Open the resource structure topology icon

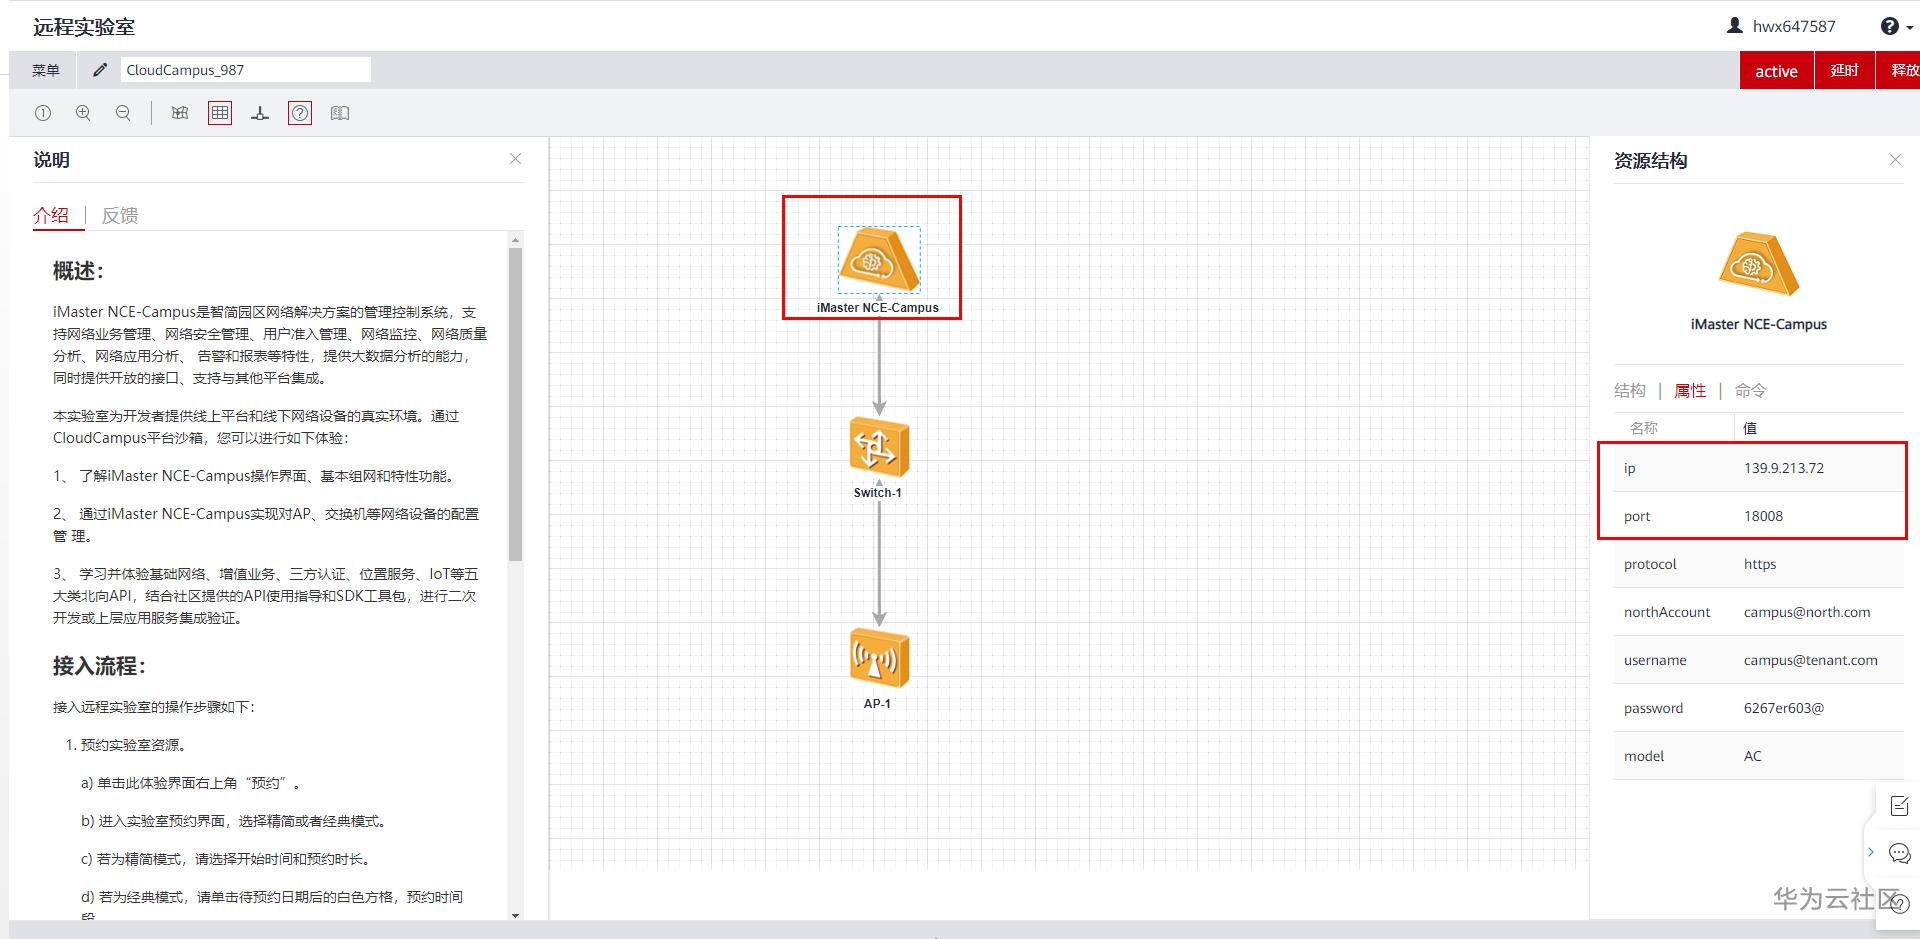coord(260,113)
